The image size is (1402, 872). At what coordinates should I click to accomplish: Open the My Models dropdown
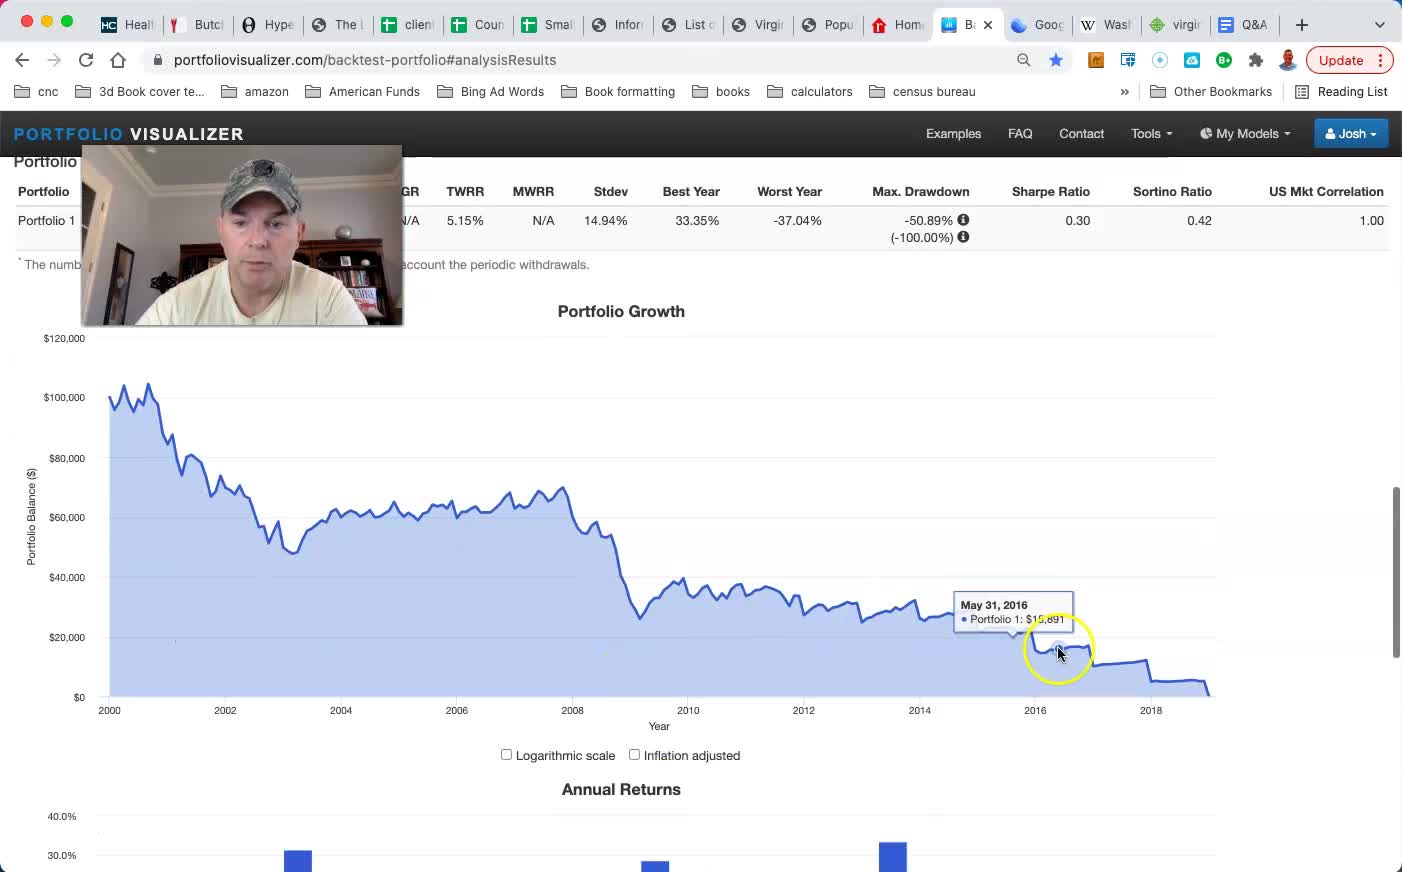(1245, 134)
